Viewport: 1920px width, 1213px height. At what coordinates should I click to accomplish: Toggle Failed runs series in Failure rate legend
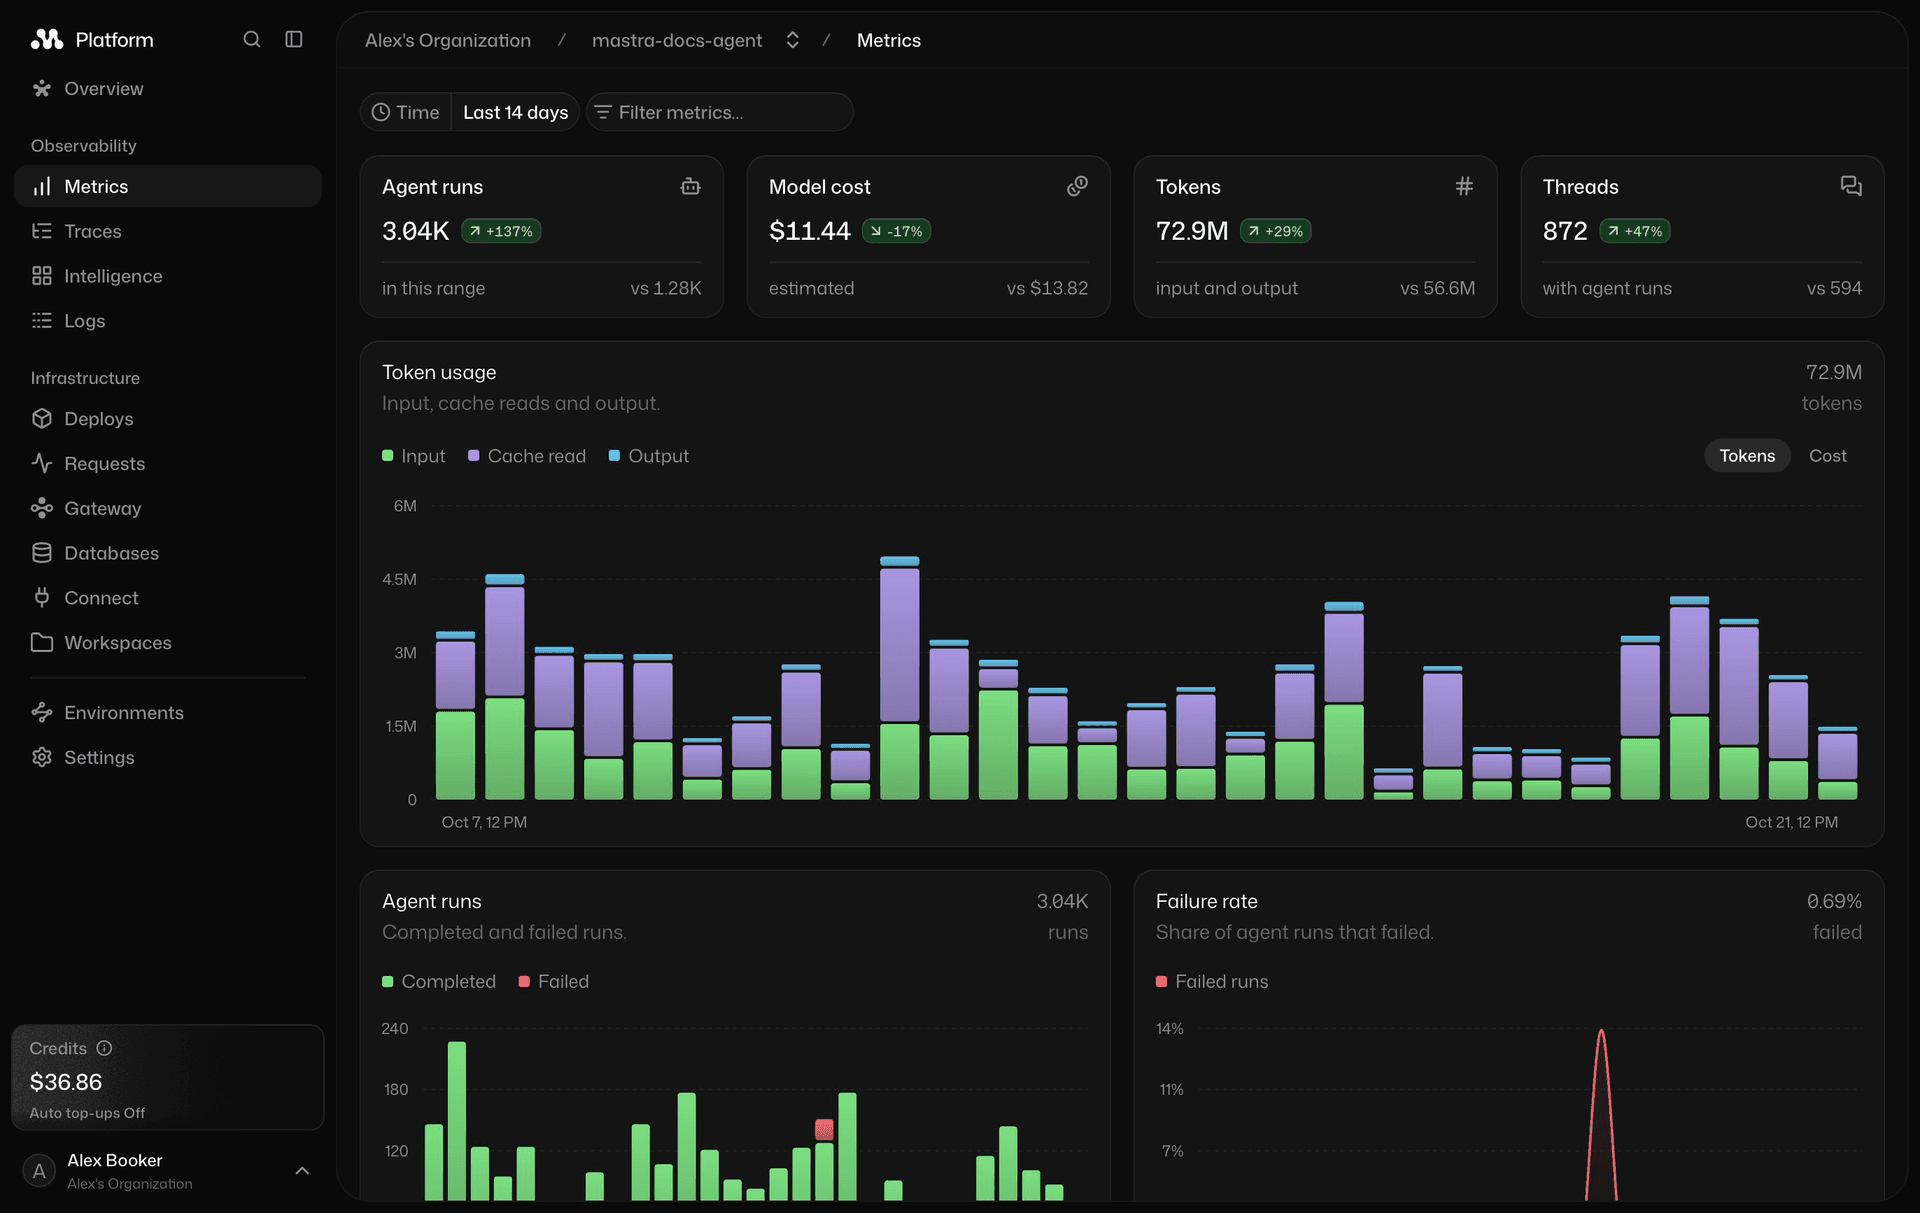(x=1212, y=981)
